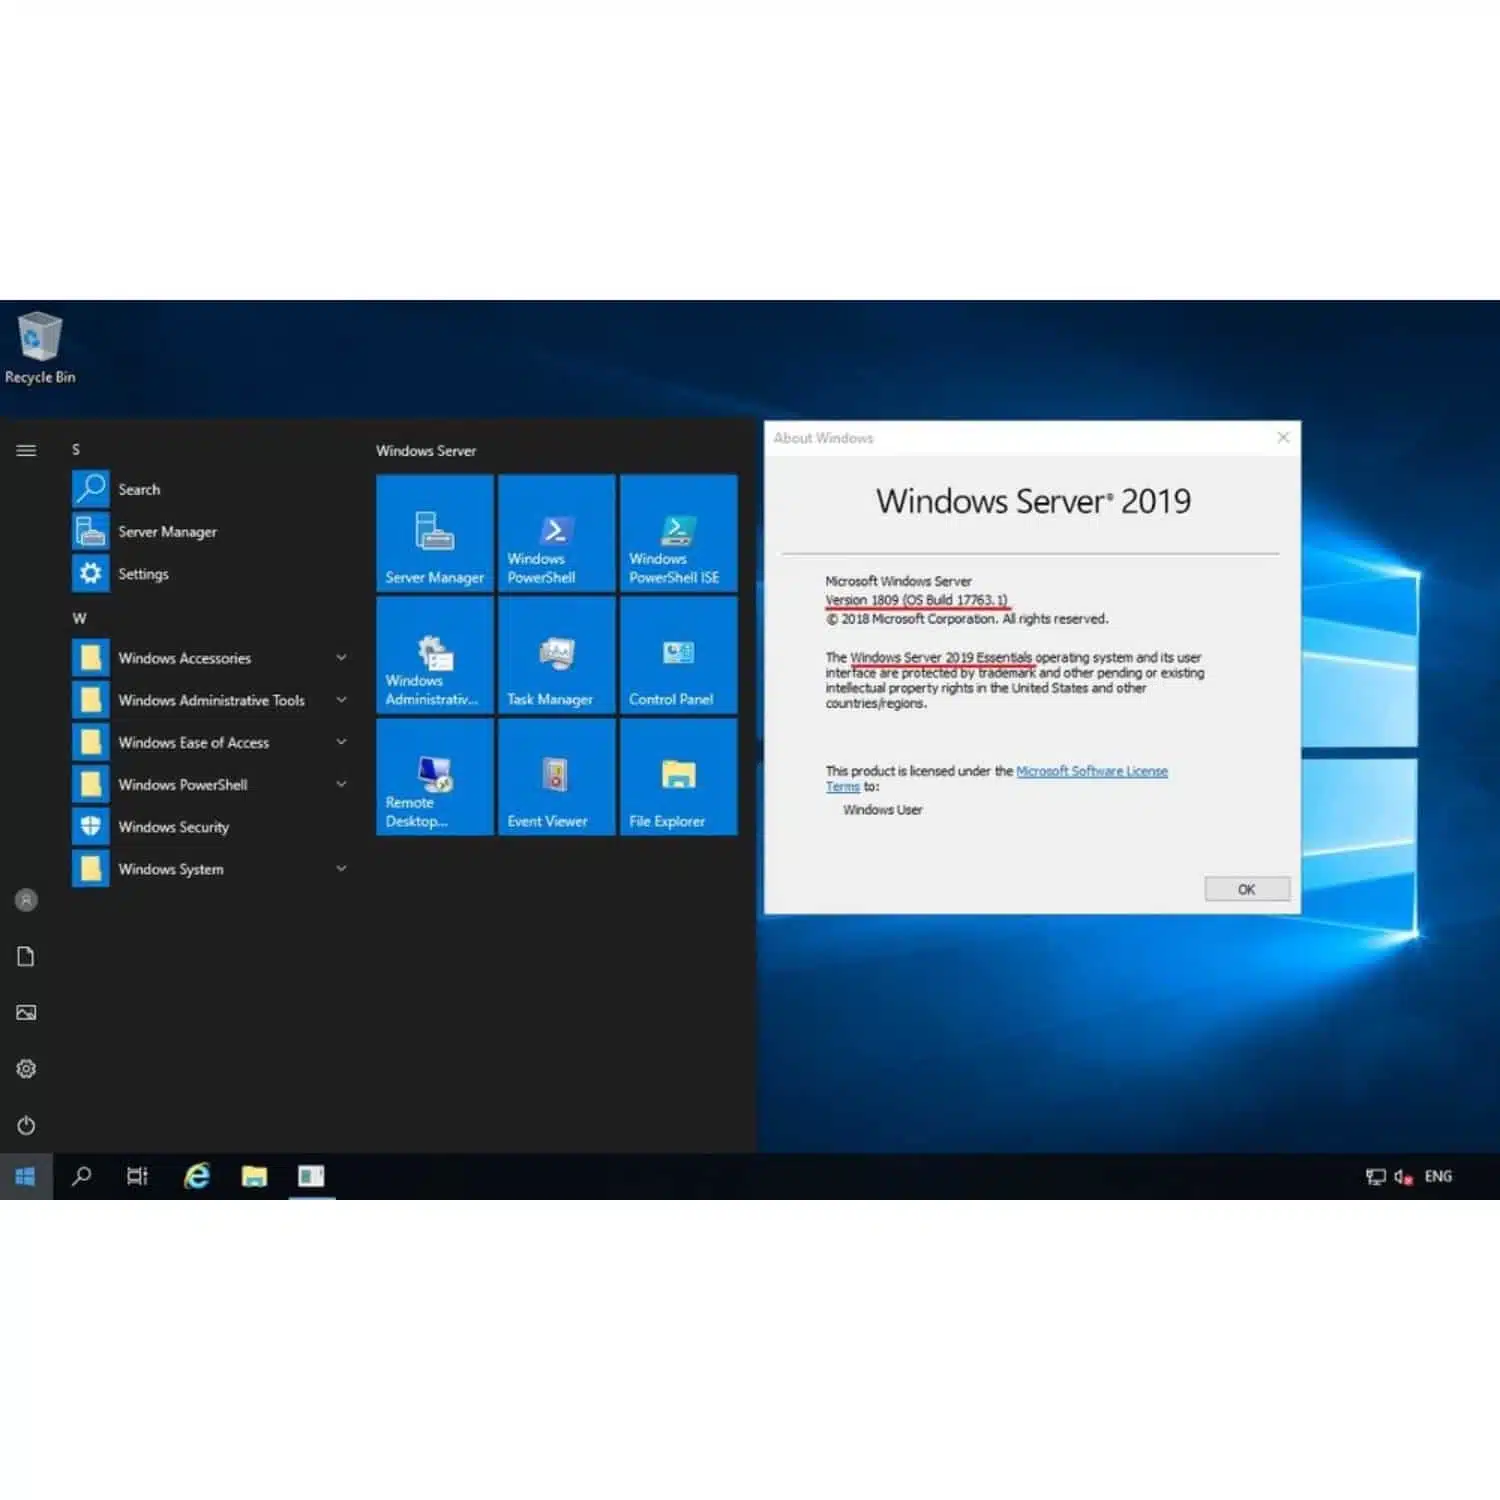This screenshot has width=1500, height=1500.
Task: Click the Windows PowerShell folder label
Action: tap(183, 784)
